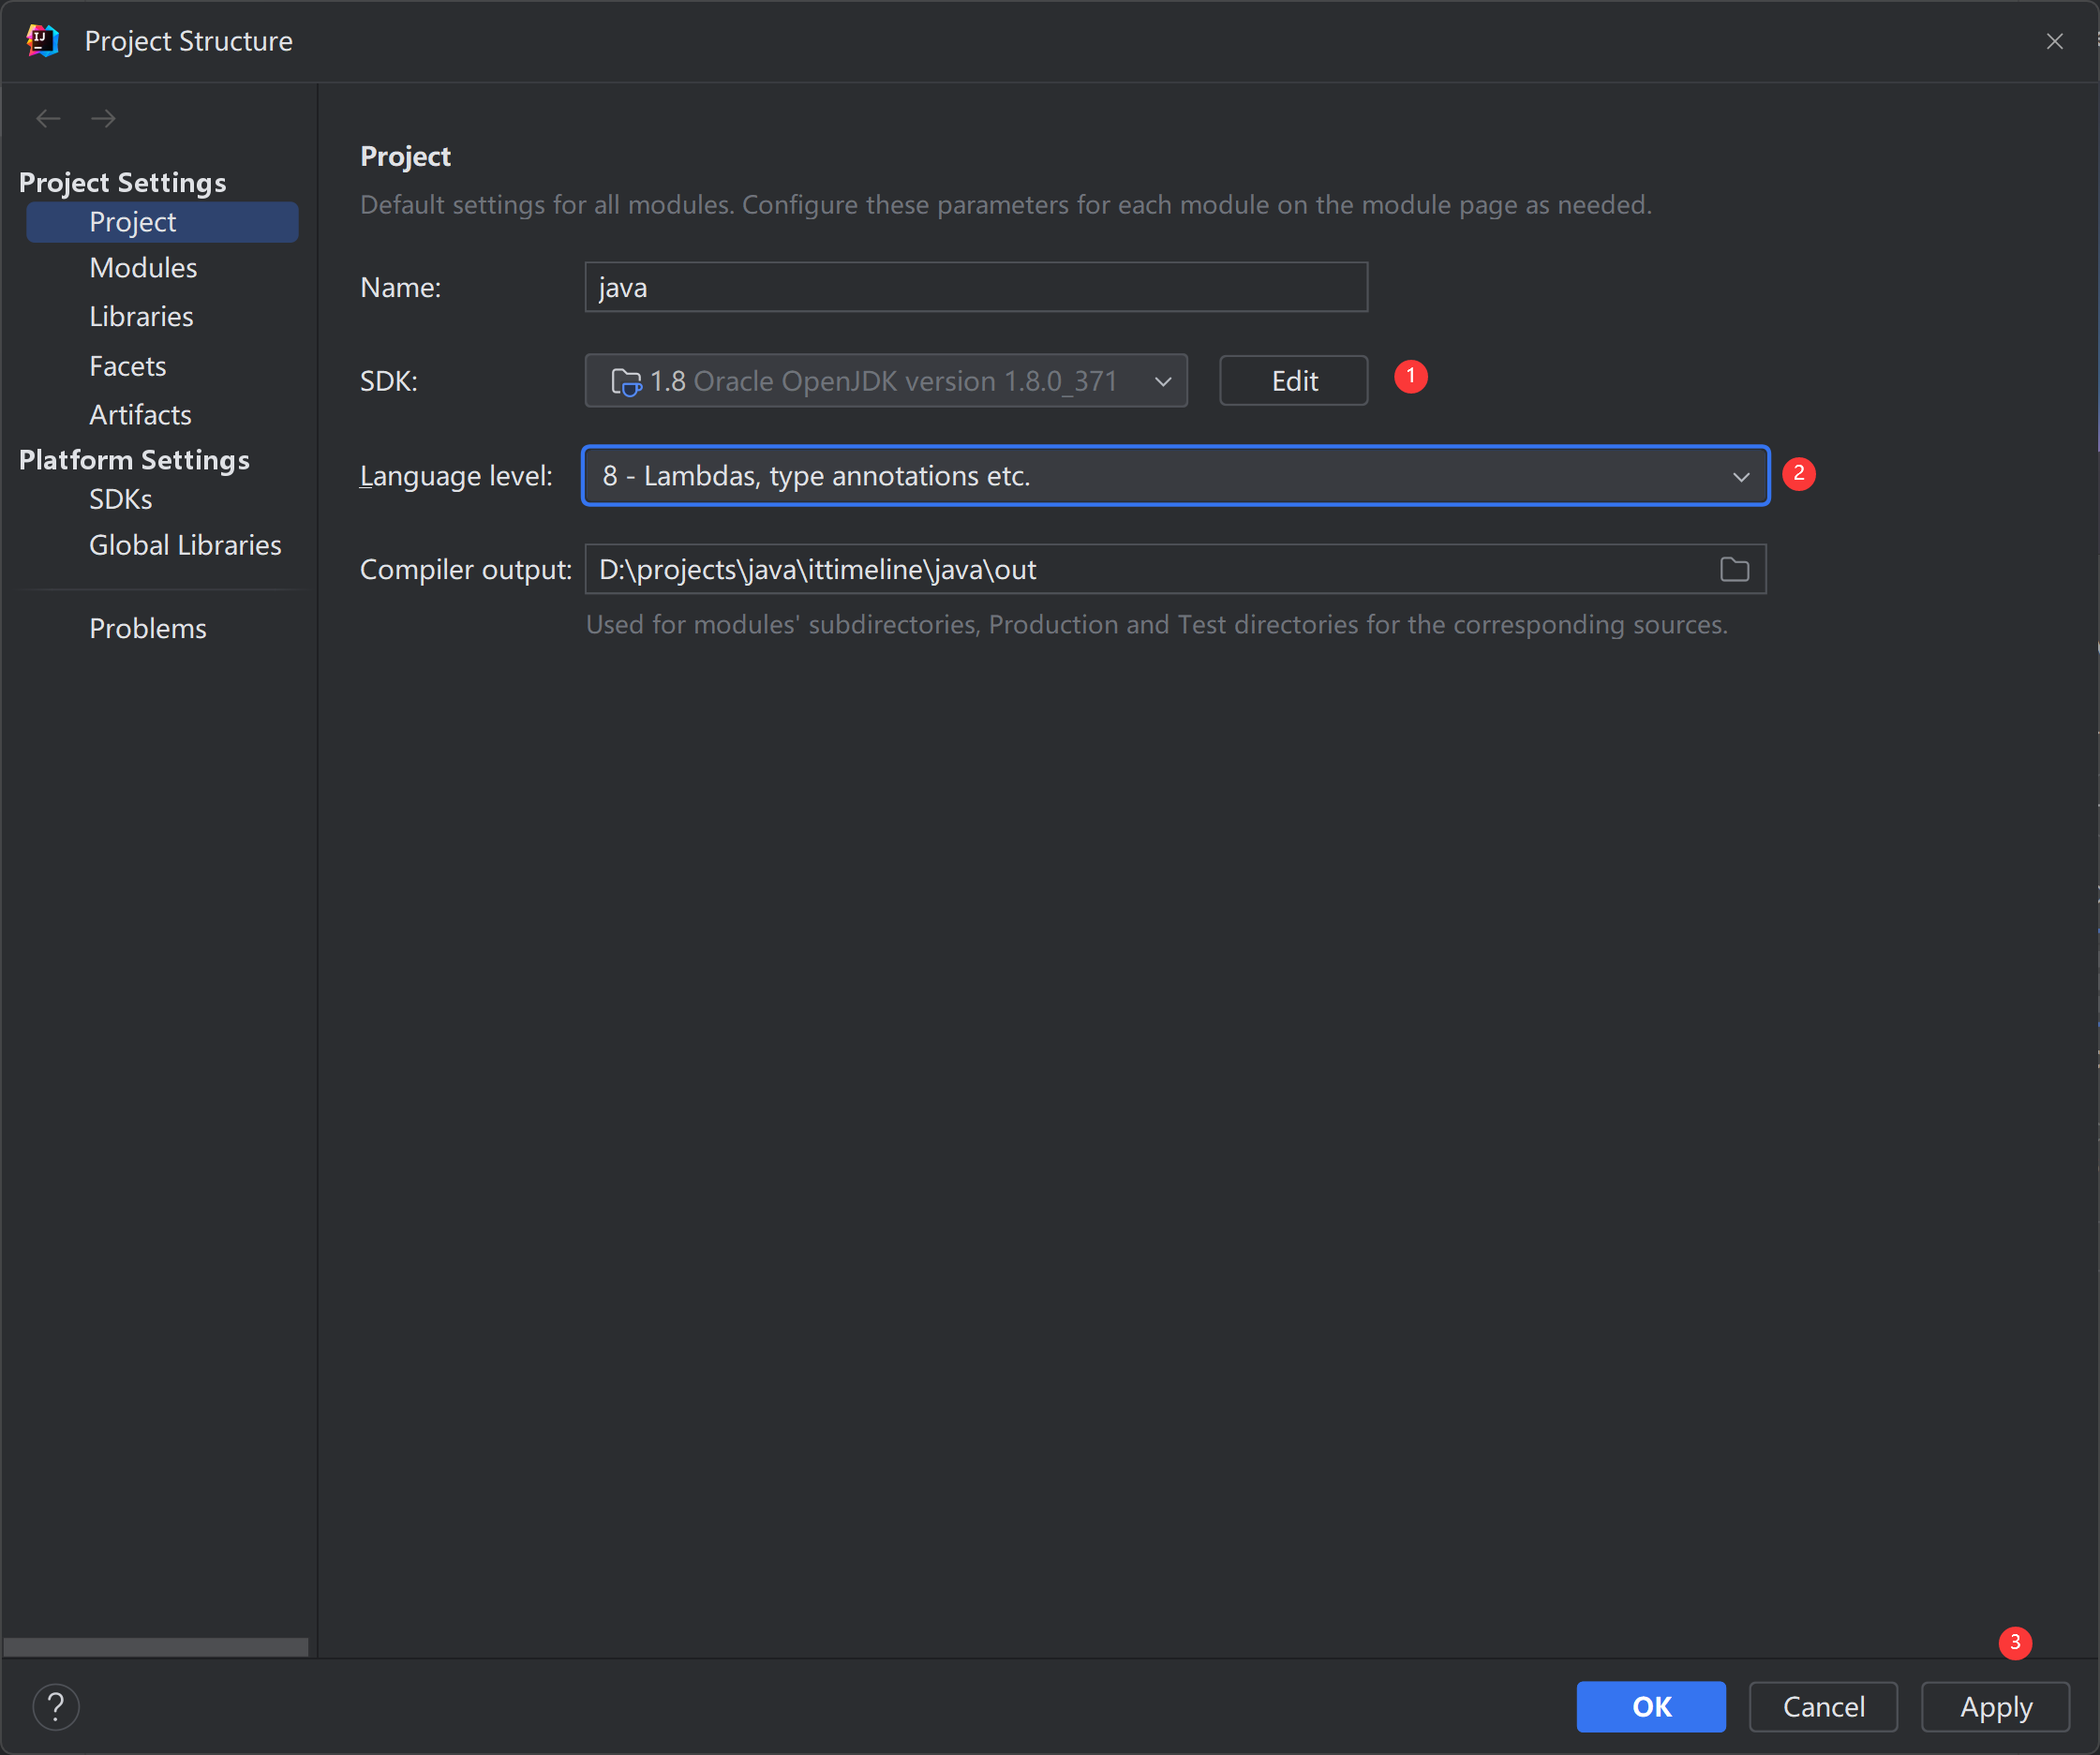Close the Project Structure dialog
This screenshot has height=1755, width=2100.
click(x=2055, y=41)
